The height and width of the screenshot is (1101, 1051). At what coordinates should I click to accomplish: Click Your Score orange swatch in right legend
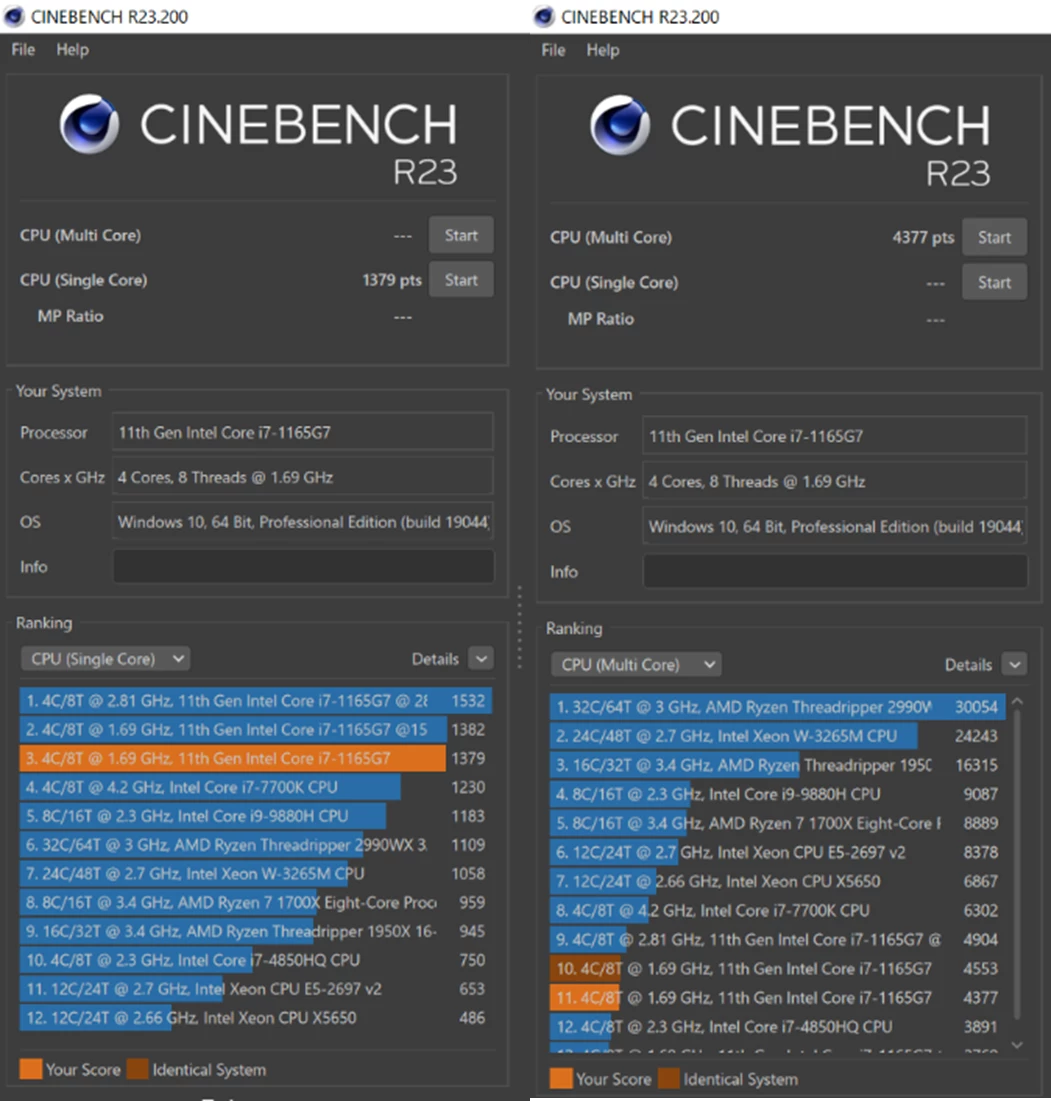[x=561, y=1079]
